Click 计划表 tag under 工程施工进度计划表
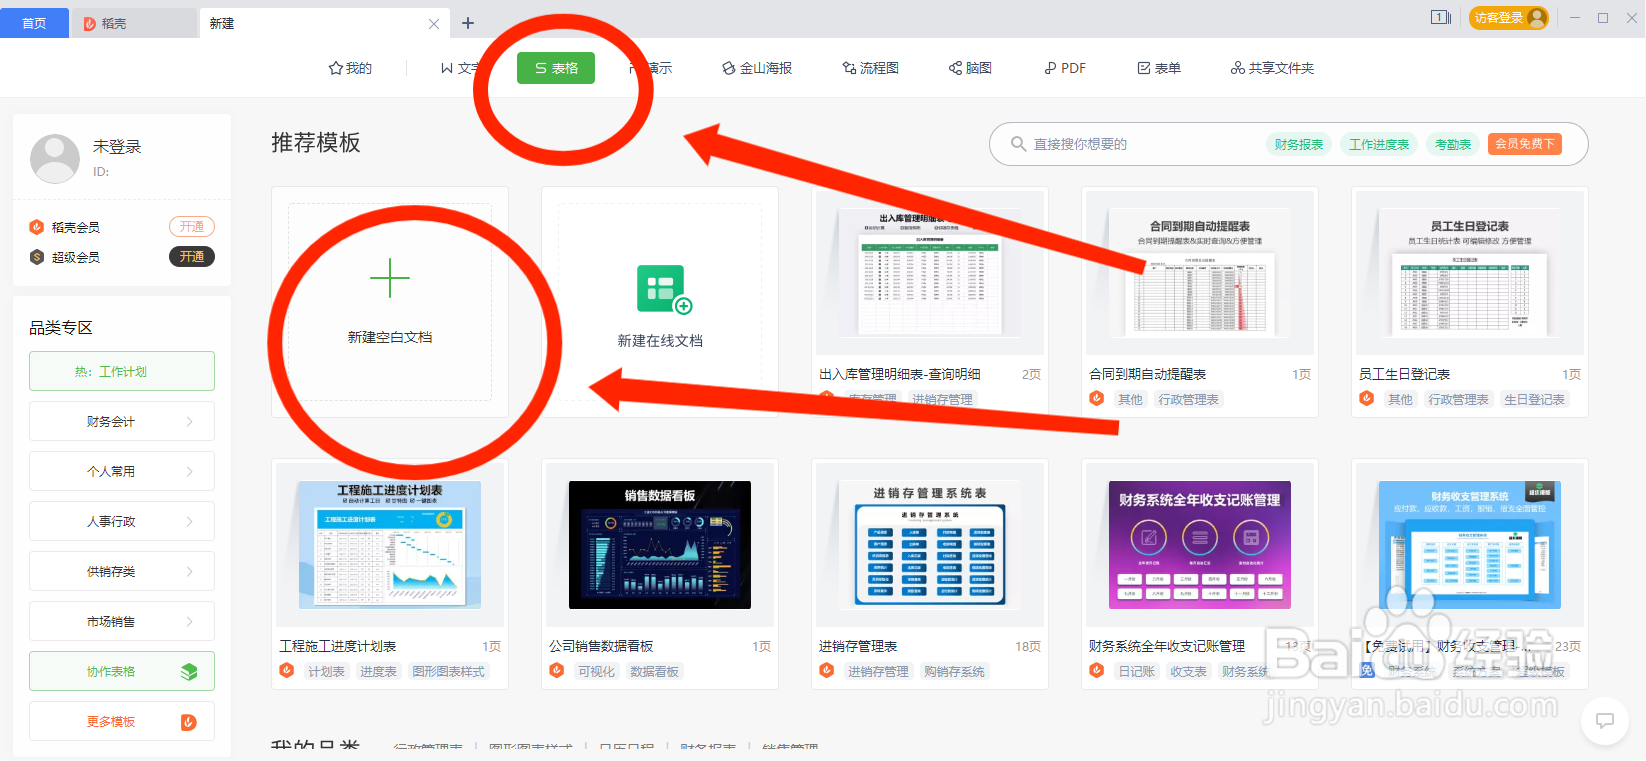Viewport: 1646px width, 761px height. (327, 671)
